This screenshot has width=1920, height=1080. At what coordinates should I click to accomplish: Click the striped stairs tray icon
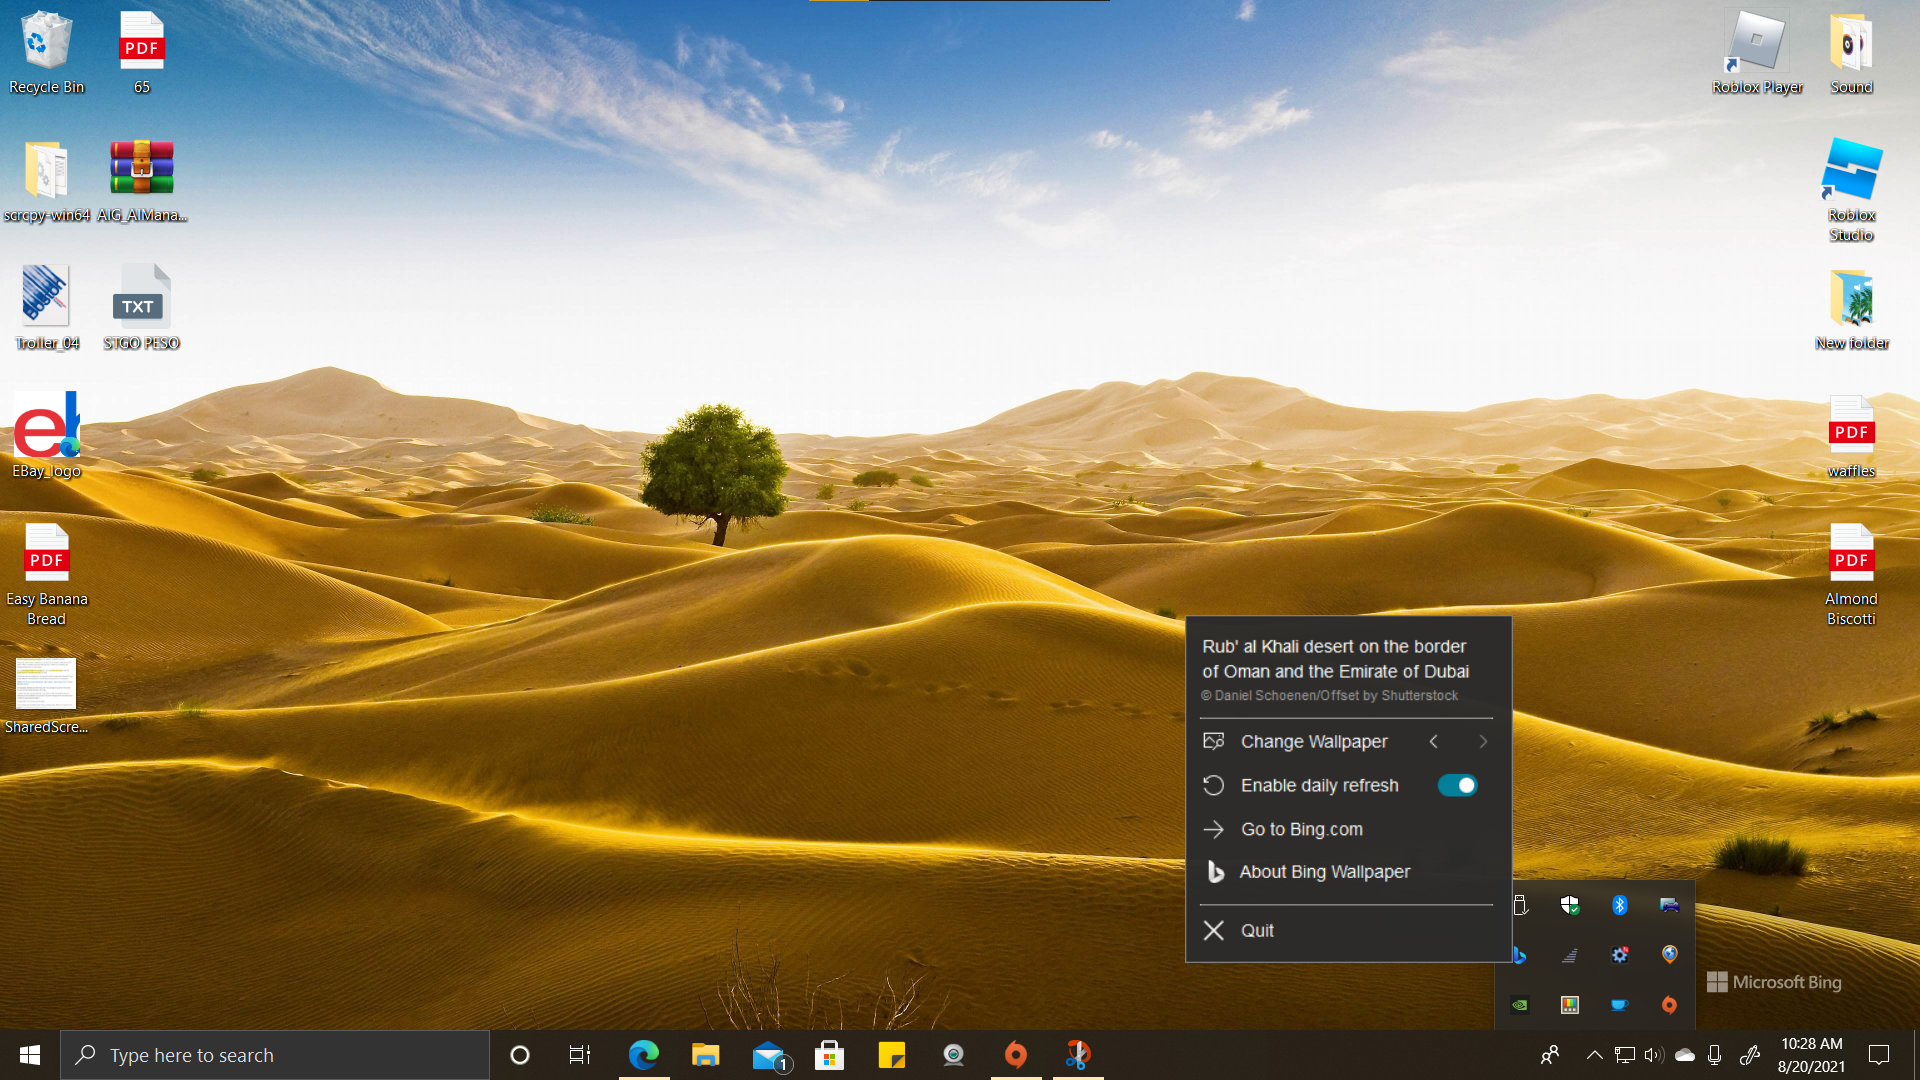1570,955
